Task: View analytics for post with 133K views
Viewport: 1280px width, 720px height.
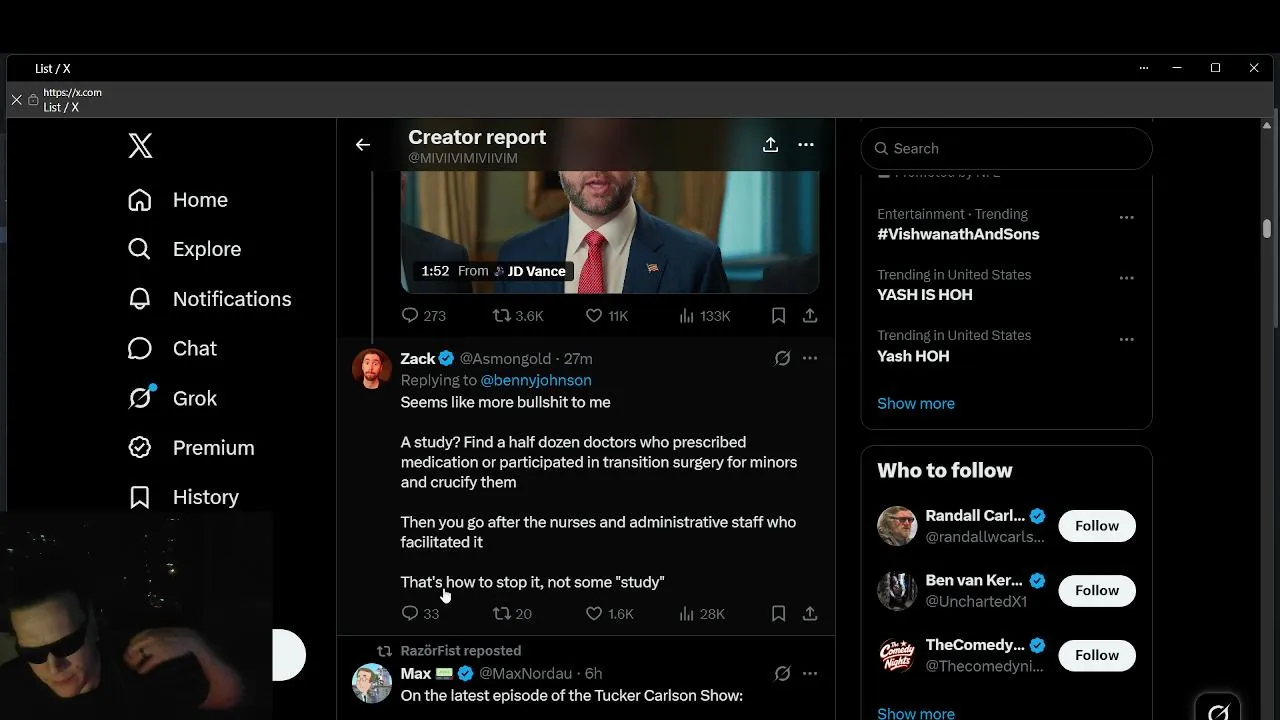Action: pos(704,316)
